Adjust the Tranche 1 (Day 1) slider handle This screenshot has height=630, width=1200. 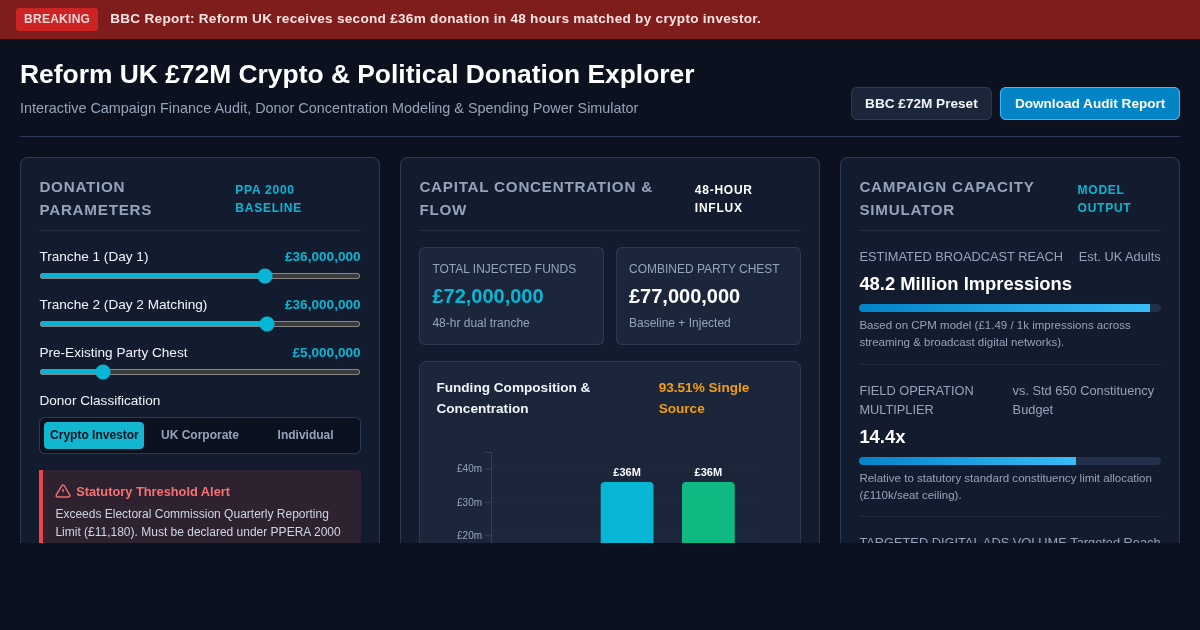tap(265, 276)
